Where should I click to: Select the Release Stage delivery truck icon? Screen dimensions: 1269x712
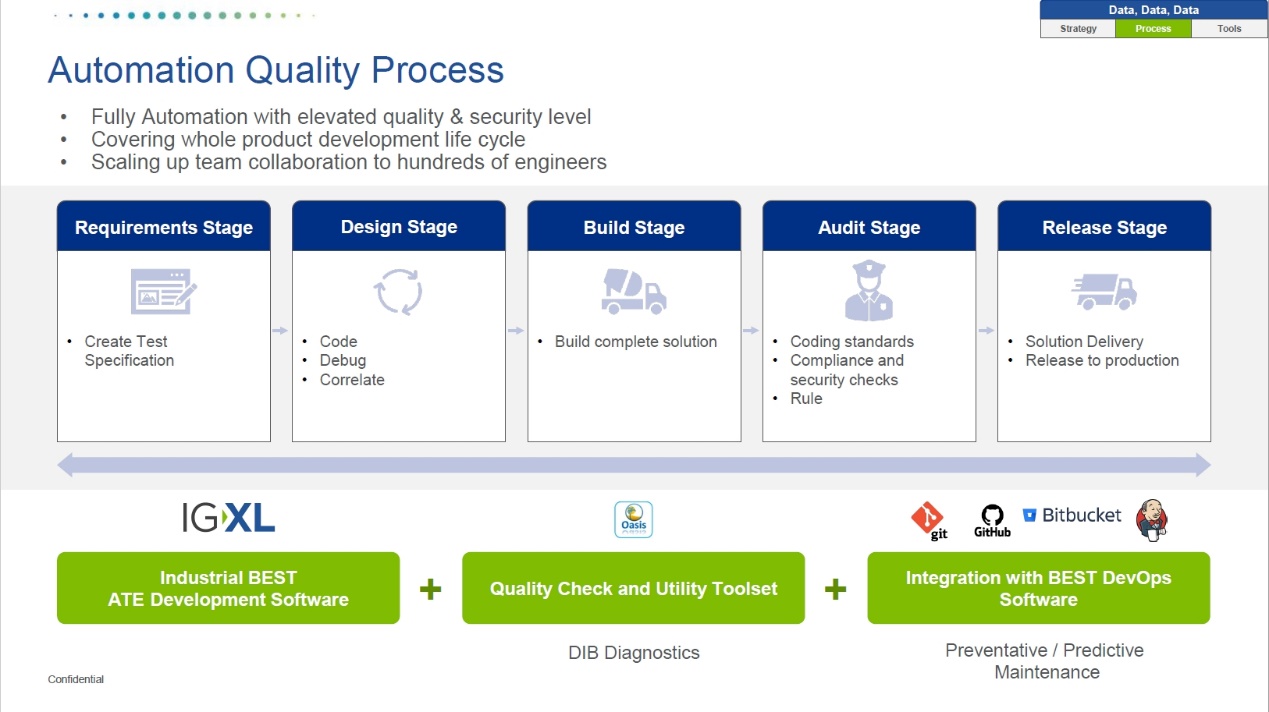point(1104,292)
